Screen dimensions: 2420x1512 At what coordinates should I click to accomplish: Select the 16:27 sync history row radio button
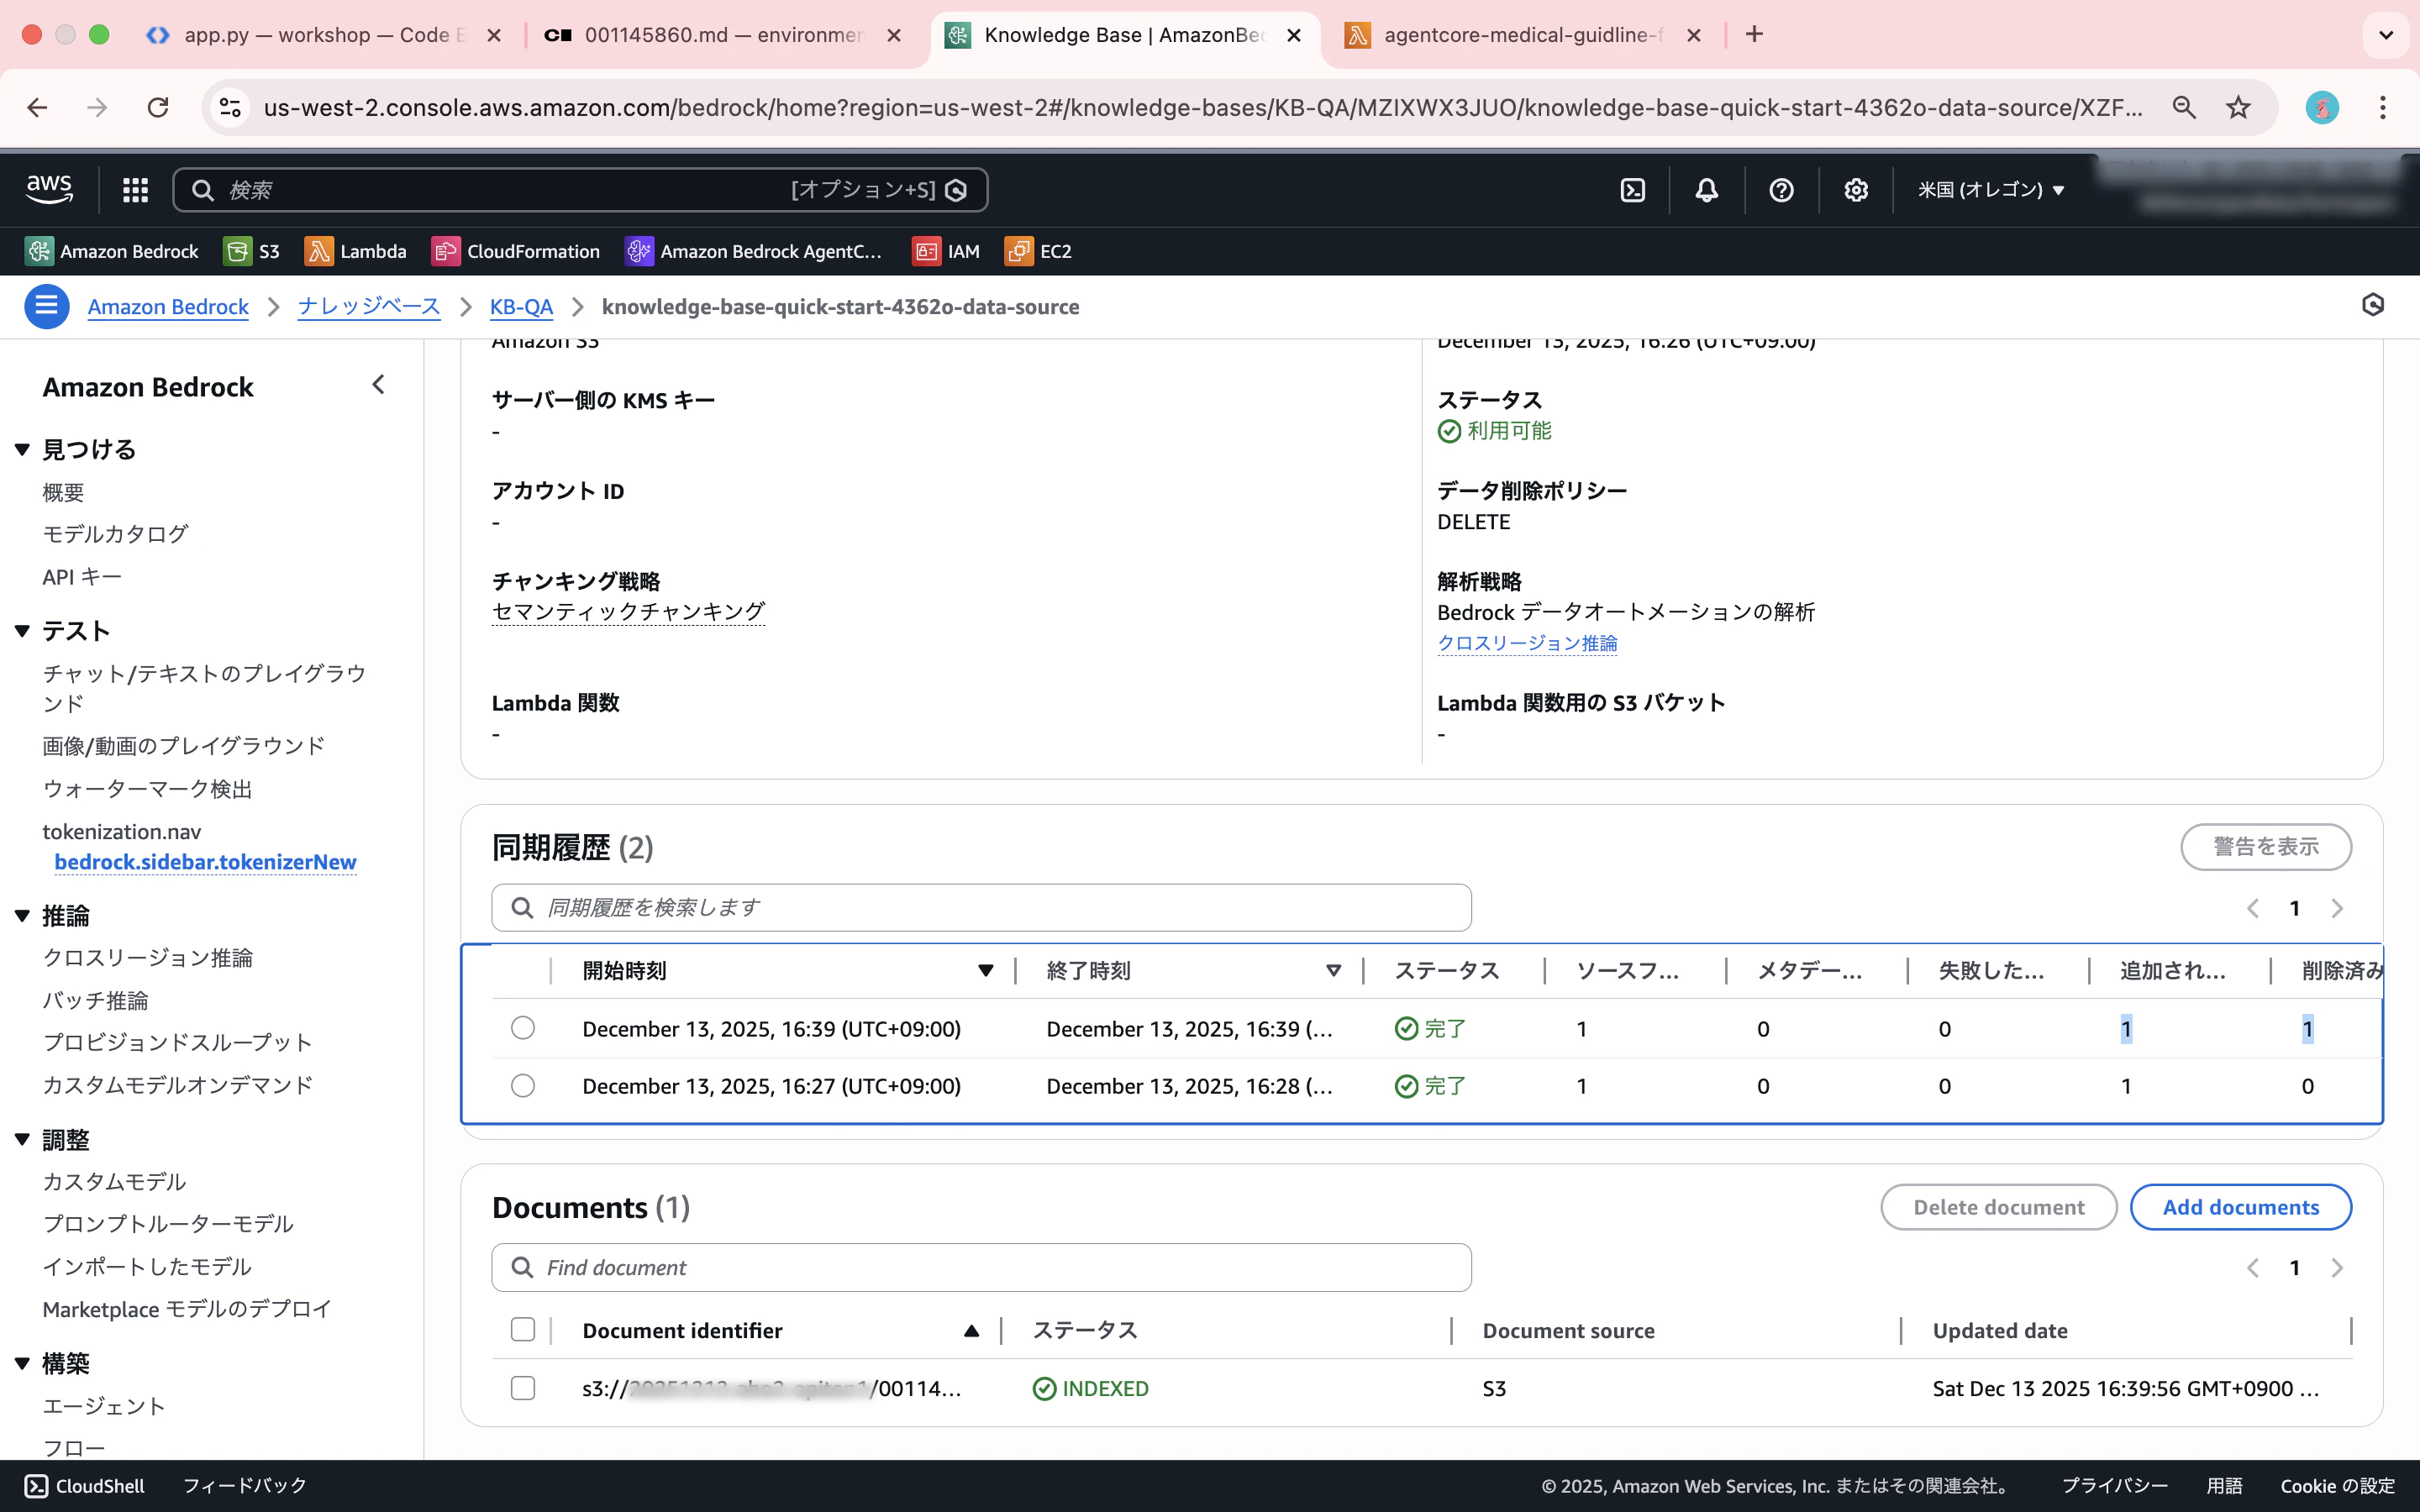point(523,1085)
